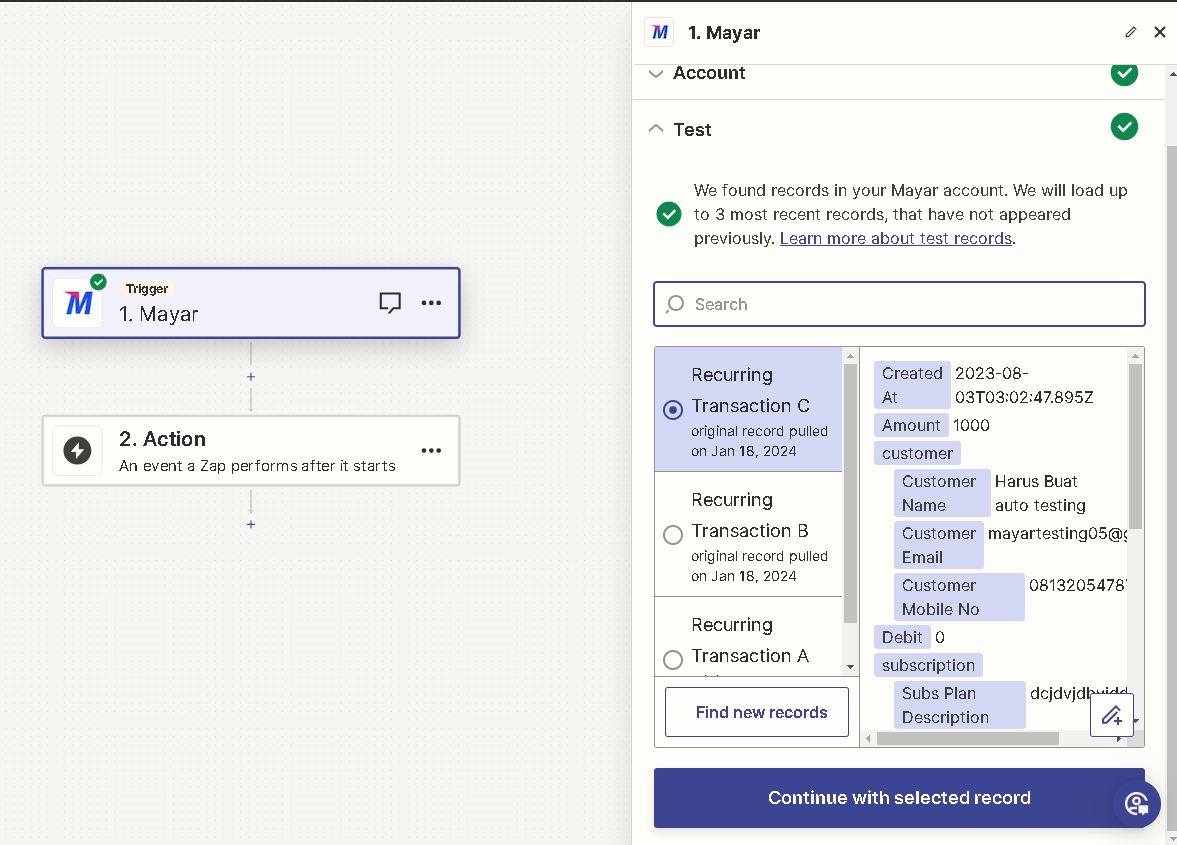Click the Amount field label
Screen dimensions: 1177x845
tap(911, 426)
